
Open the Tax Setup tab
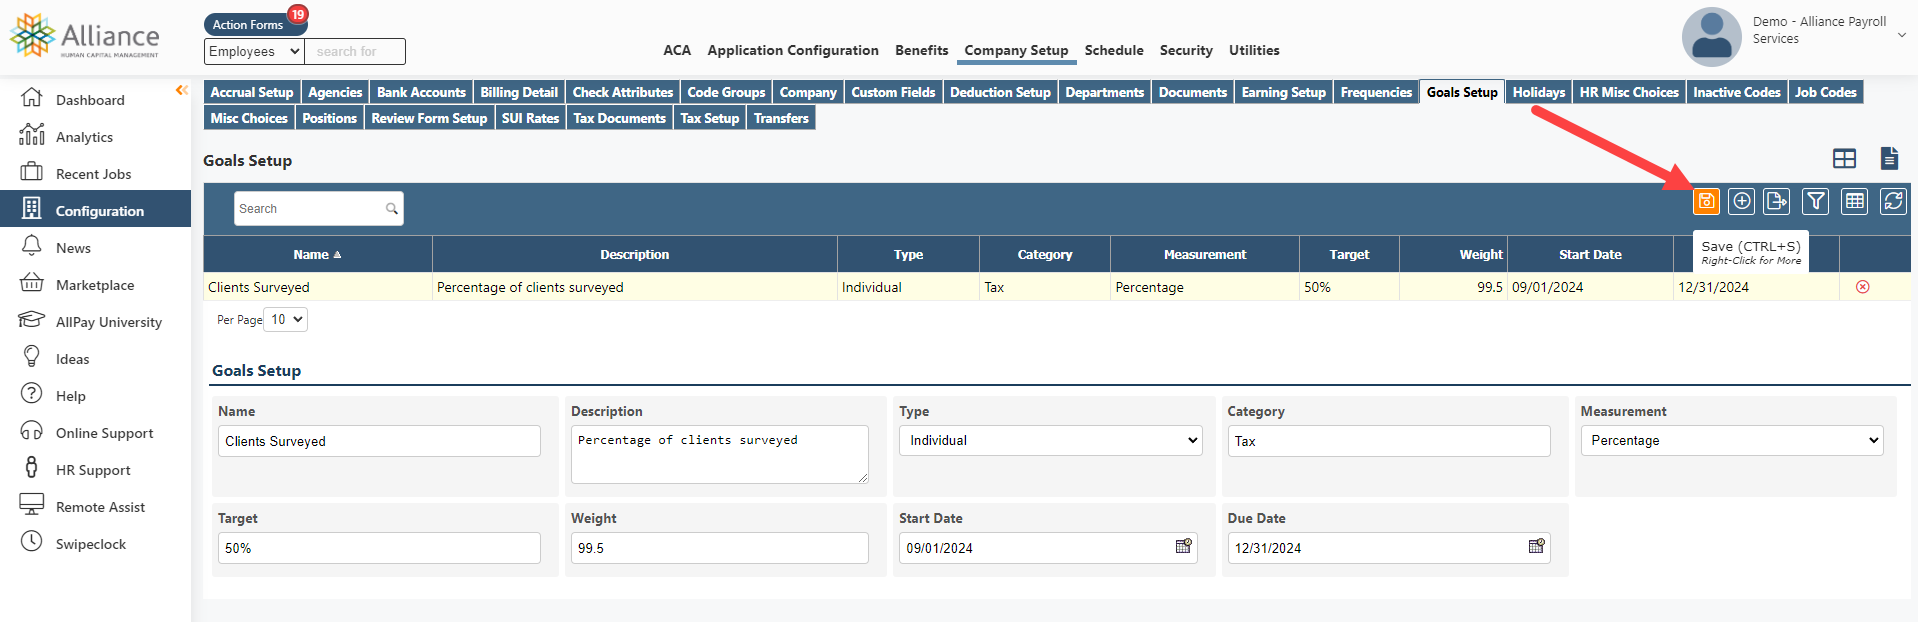(x=709, y=118)
